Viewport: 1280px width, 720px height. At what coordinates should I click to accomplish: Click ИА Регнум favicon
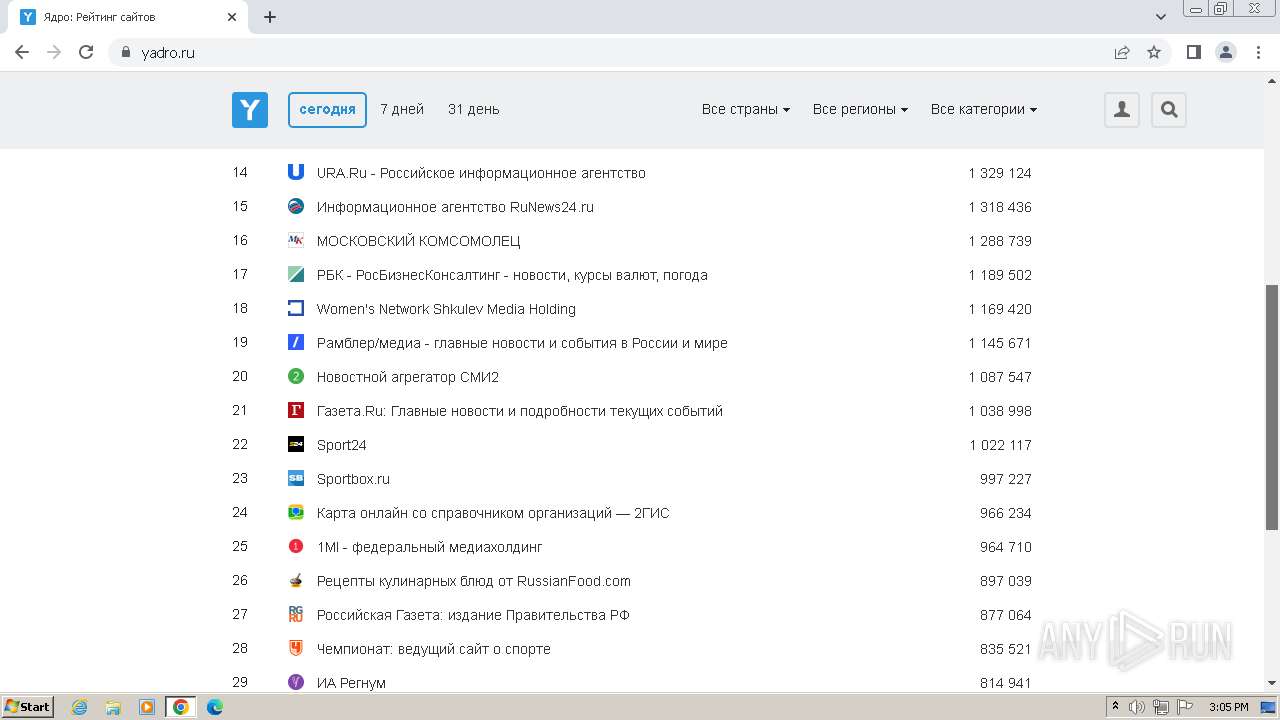click(x=296, y=682)
